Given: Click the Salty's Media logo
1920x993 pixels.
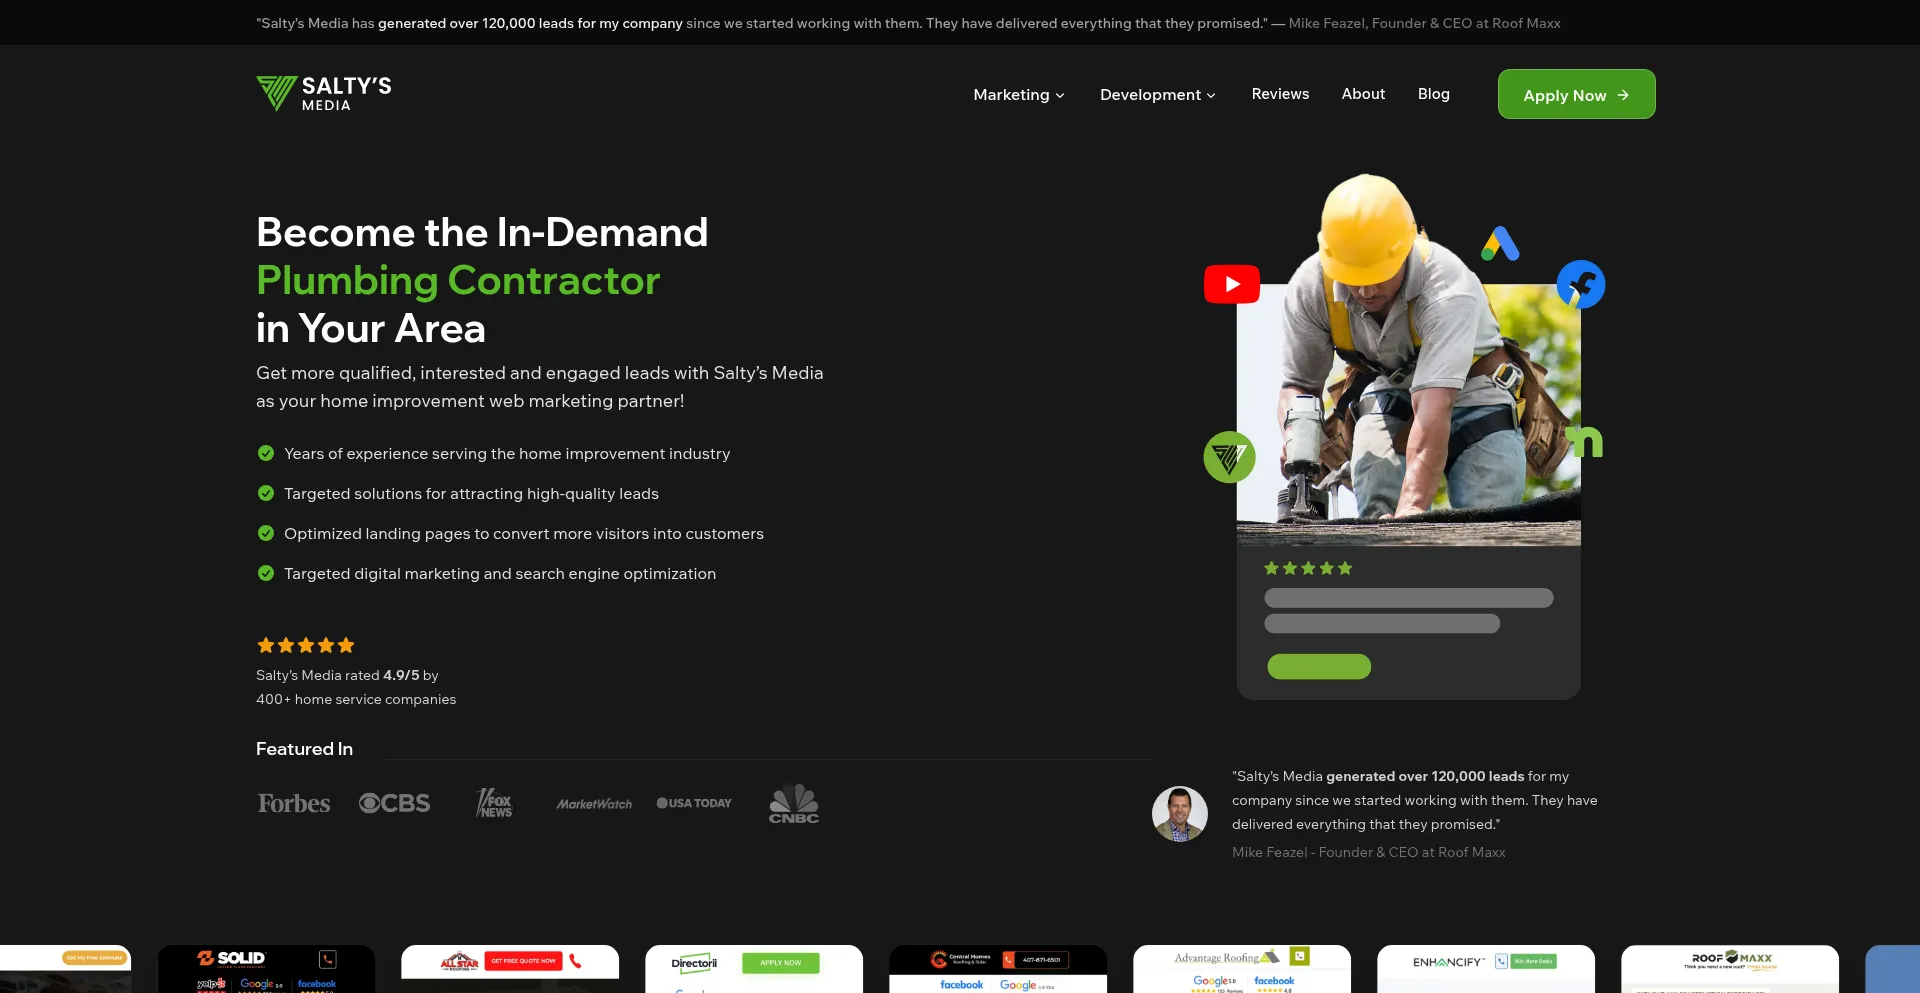Looking at the screenshot, I should click(324, 94).
